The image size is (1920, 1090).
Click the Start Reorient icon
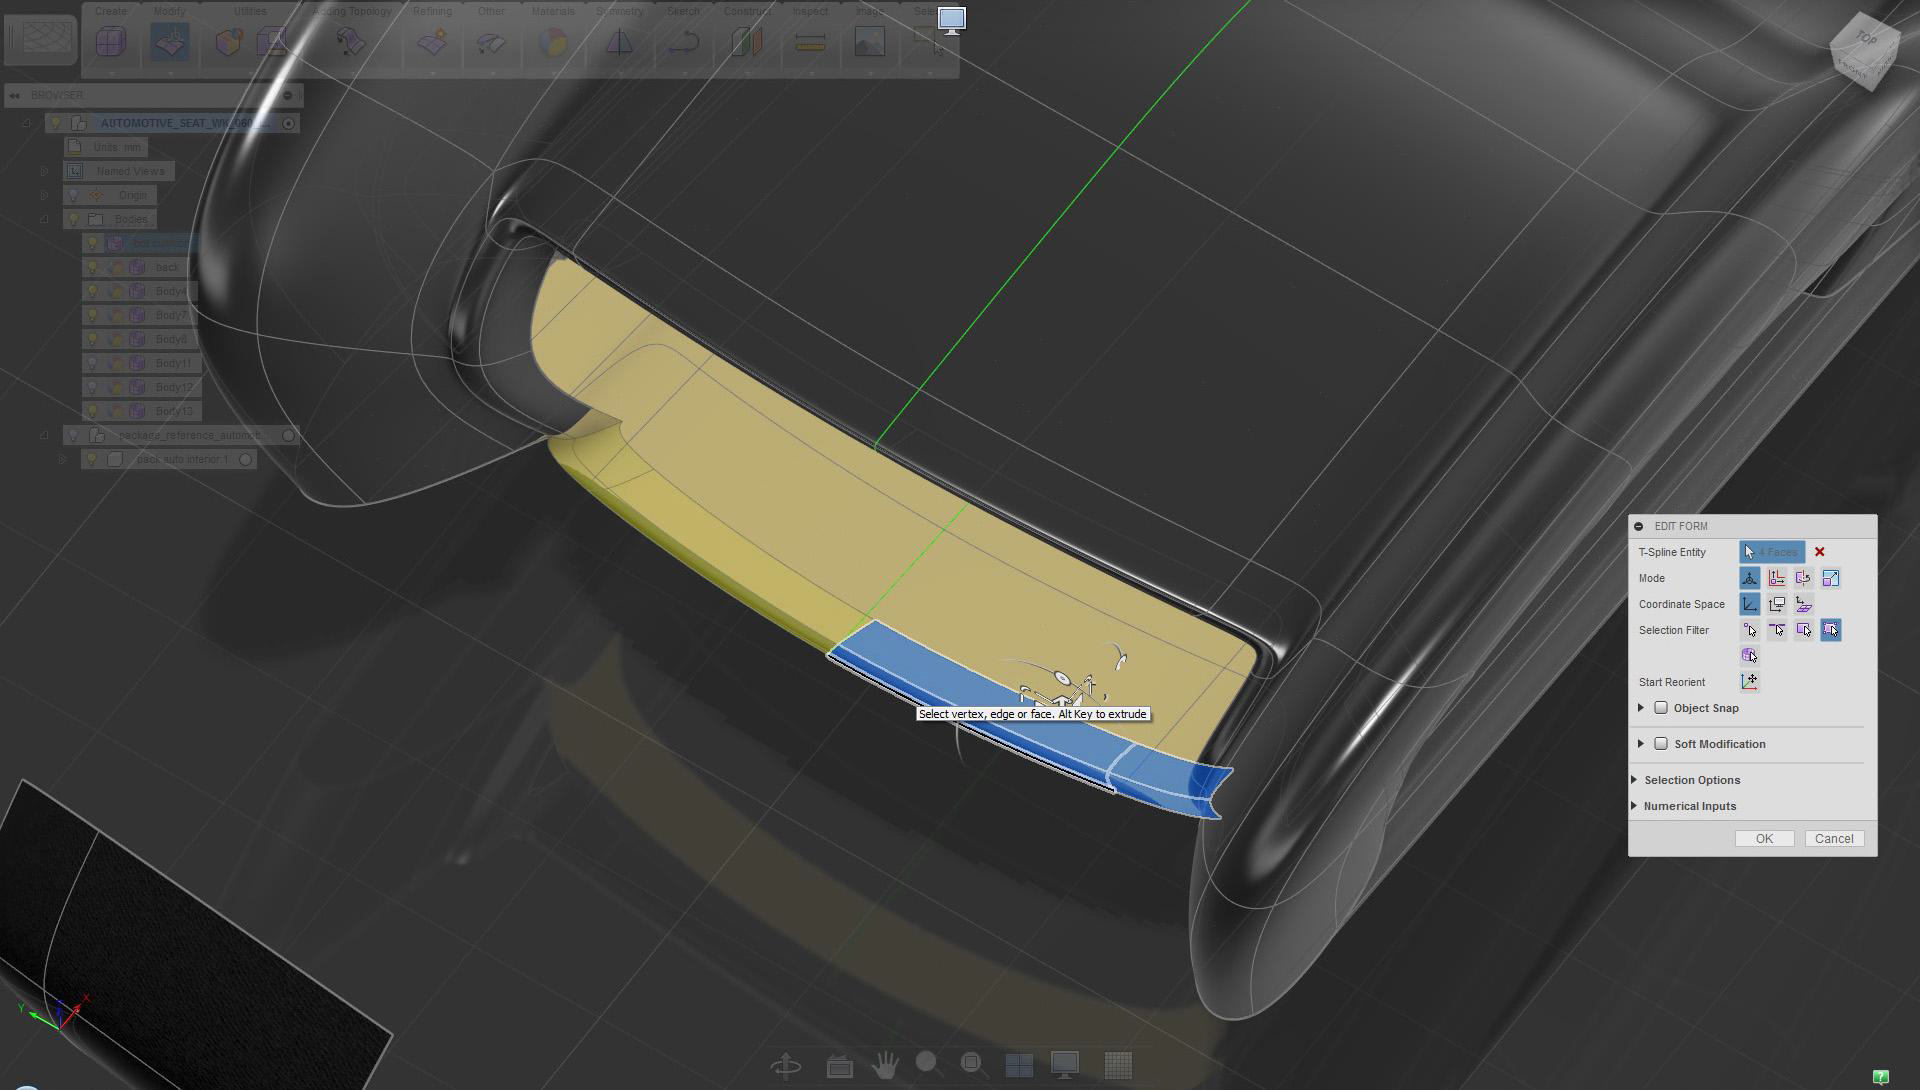pyautogui.click(x=1749, y=682)
